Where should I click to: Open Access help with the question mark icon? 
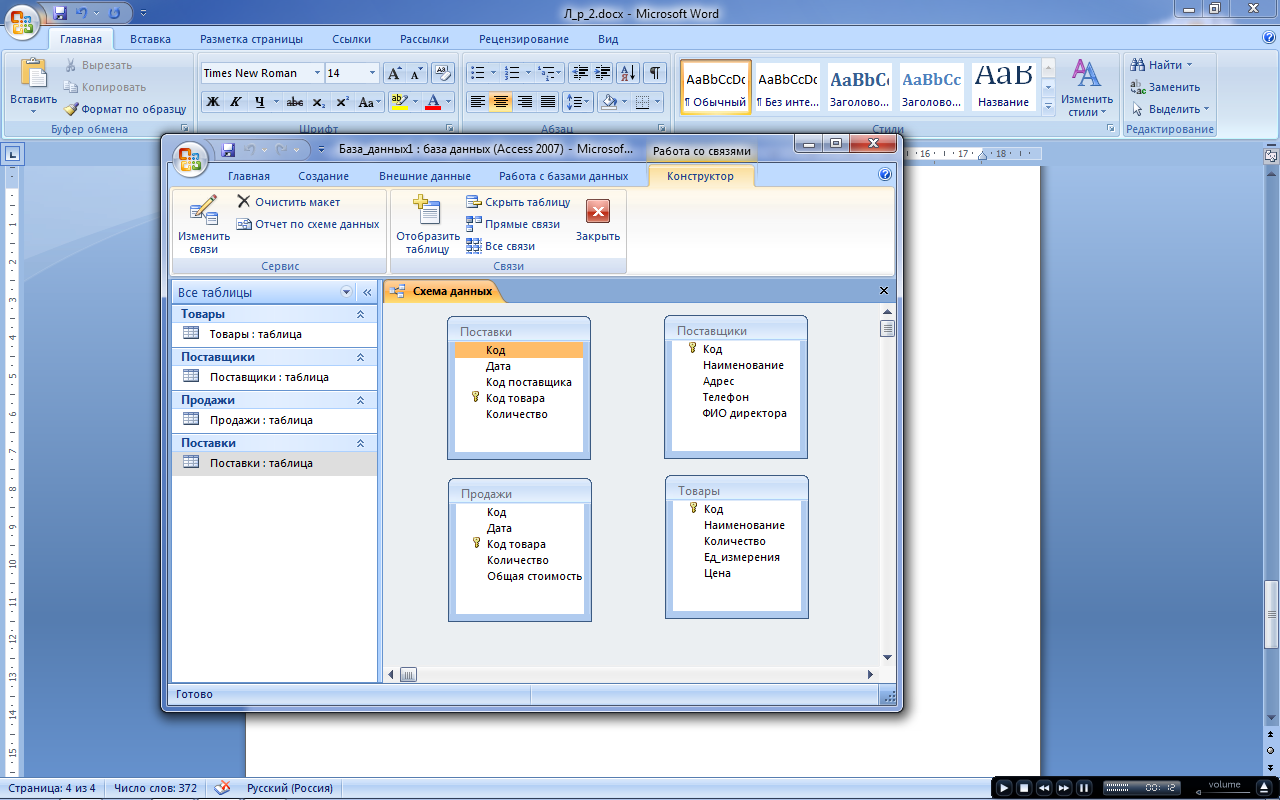884,175
